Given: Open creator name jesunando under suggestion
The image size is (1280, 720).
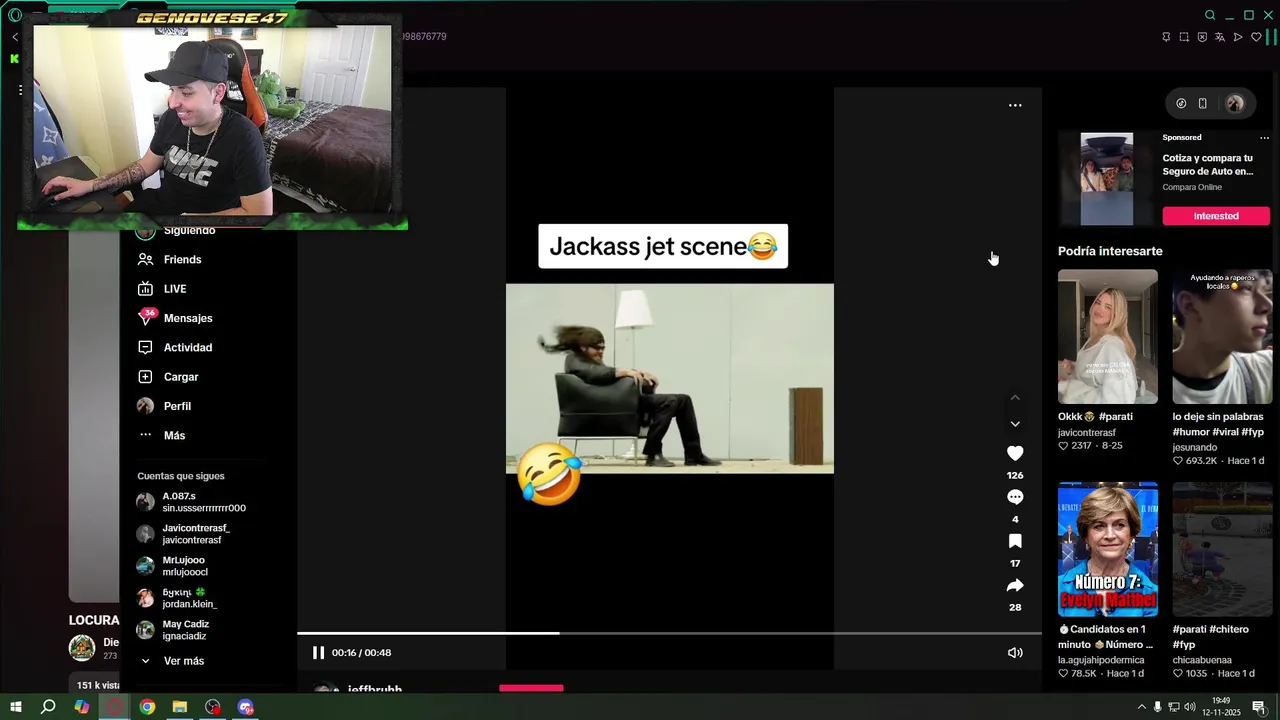Looking at the screenshot, I should [x=1195, y=447].
